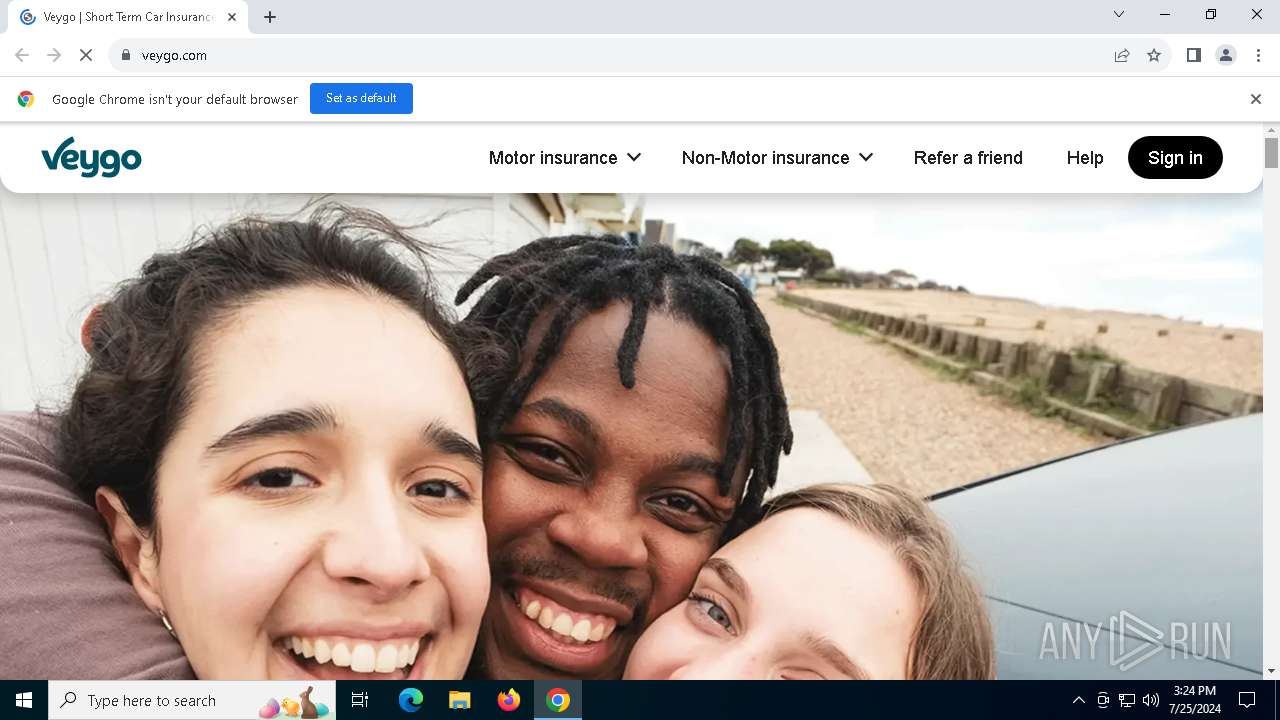Image resolution: width=1280 pixels, height=720 pixels.
Task: Launch Firefox from the taskbar
Action: tap(509, 700)
